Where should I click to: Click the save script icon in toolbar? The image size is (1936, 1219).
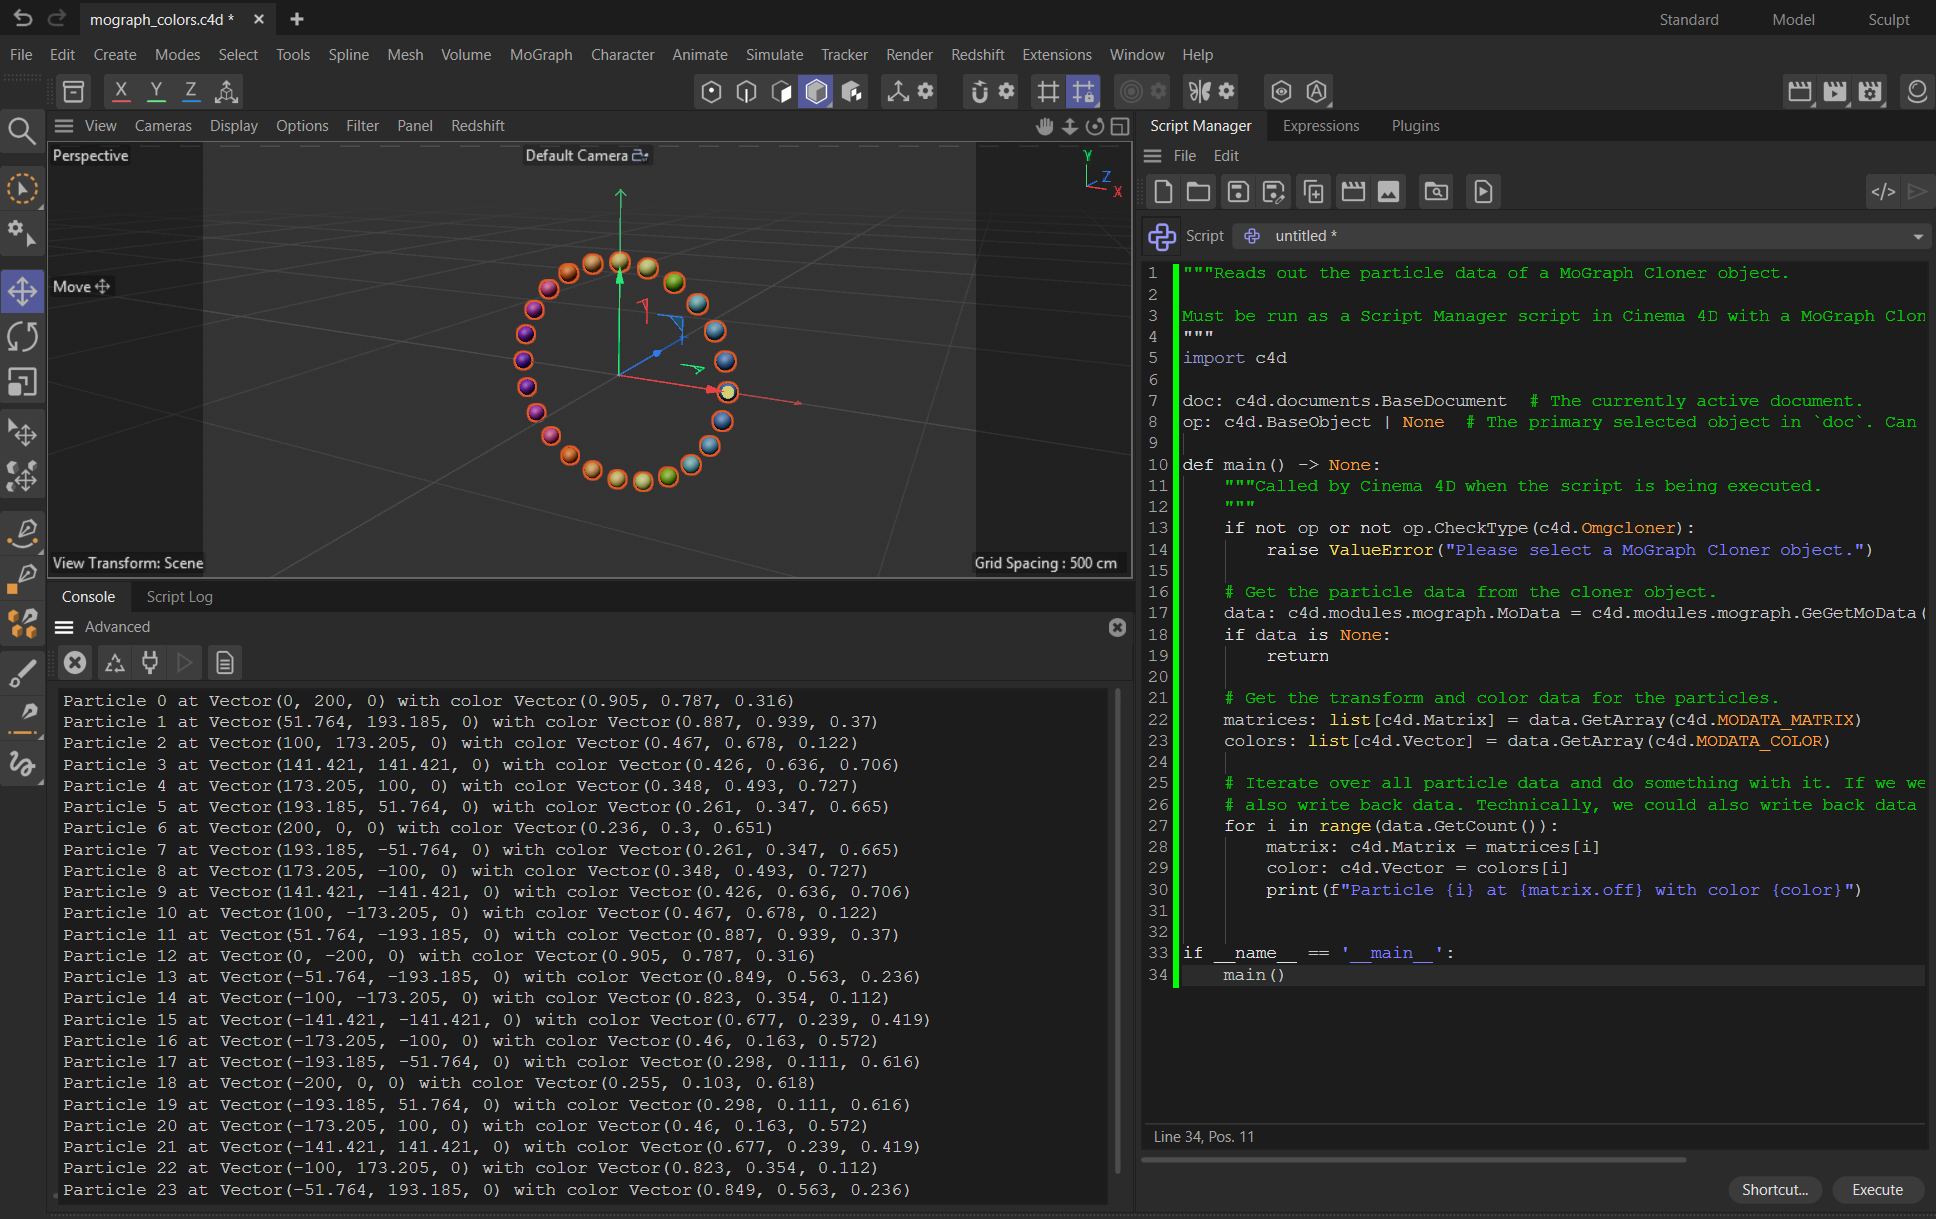coord(1234,191)
